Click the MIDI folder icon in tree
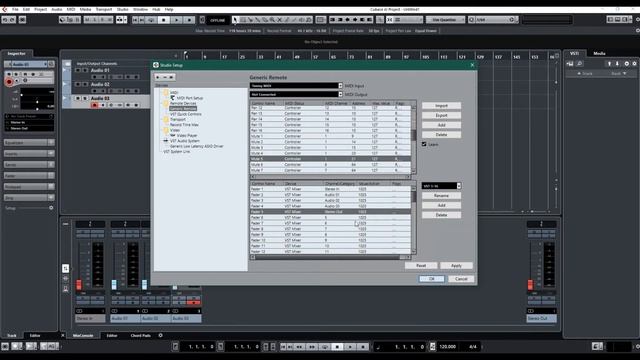The height and width of the screenshot is (360, 640). click(166, 93)
